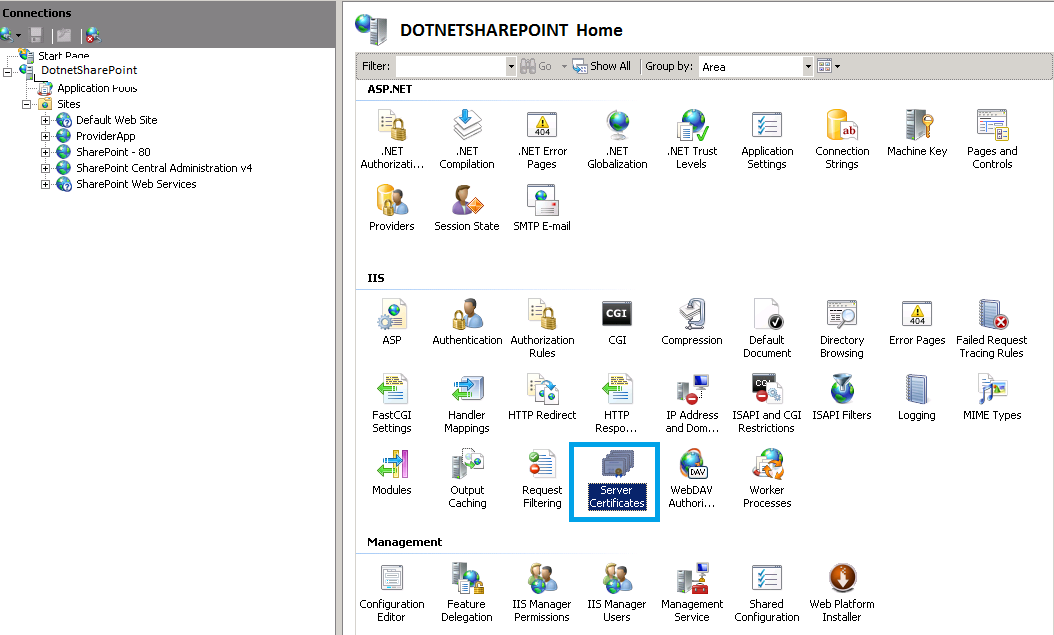Expand SharePoint Web Services node

(x=46, y=185)
